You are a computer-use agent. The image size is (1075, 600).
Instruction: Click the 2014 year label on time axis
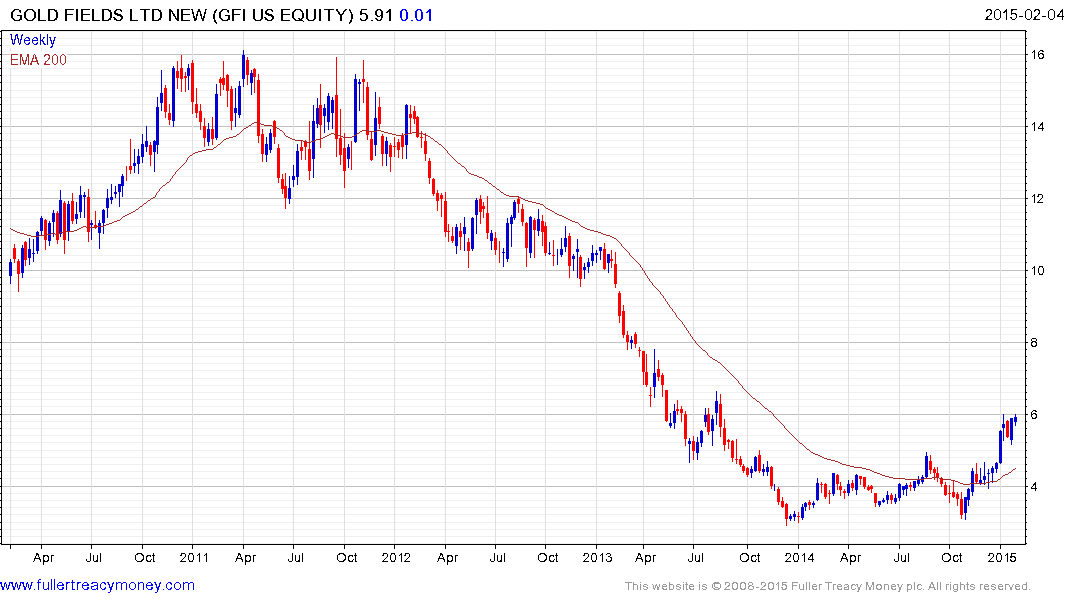pos(799,557)
